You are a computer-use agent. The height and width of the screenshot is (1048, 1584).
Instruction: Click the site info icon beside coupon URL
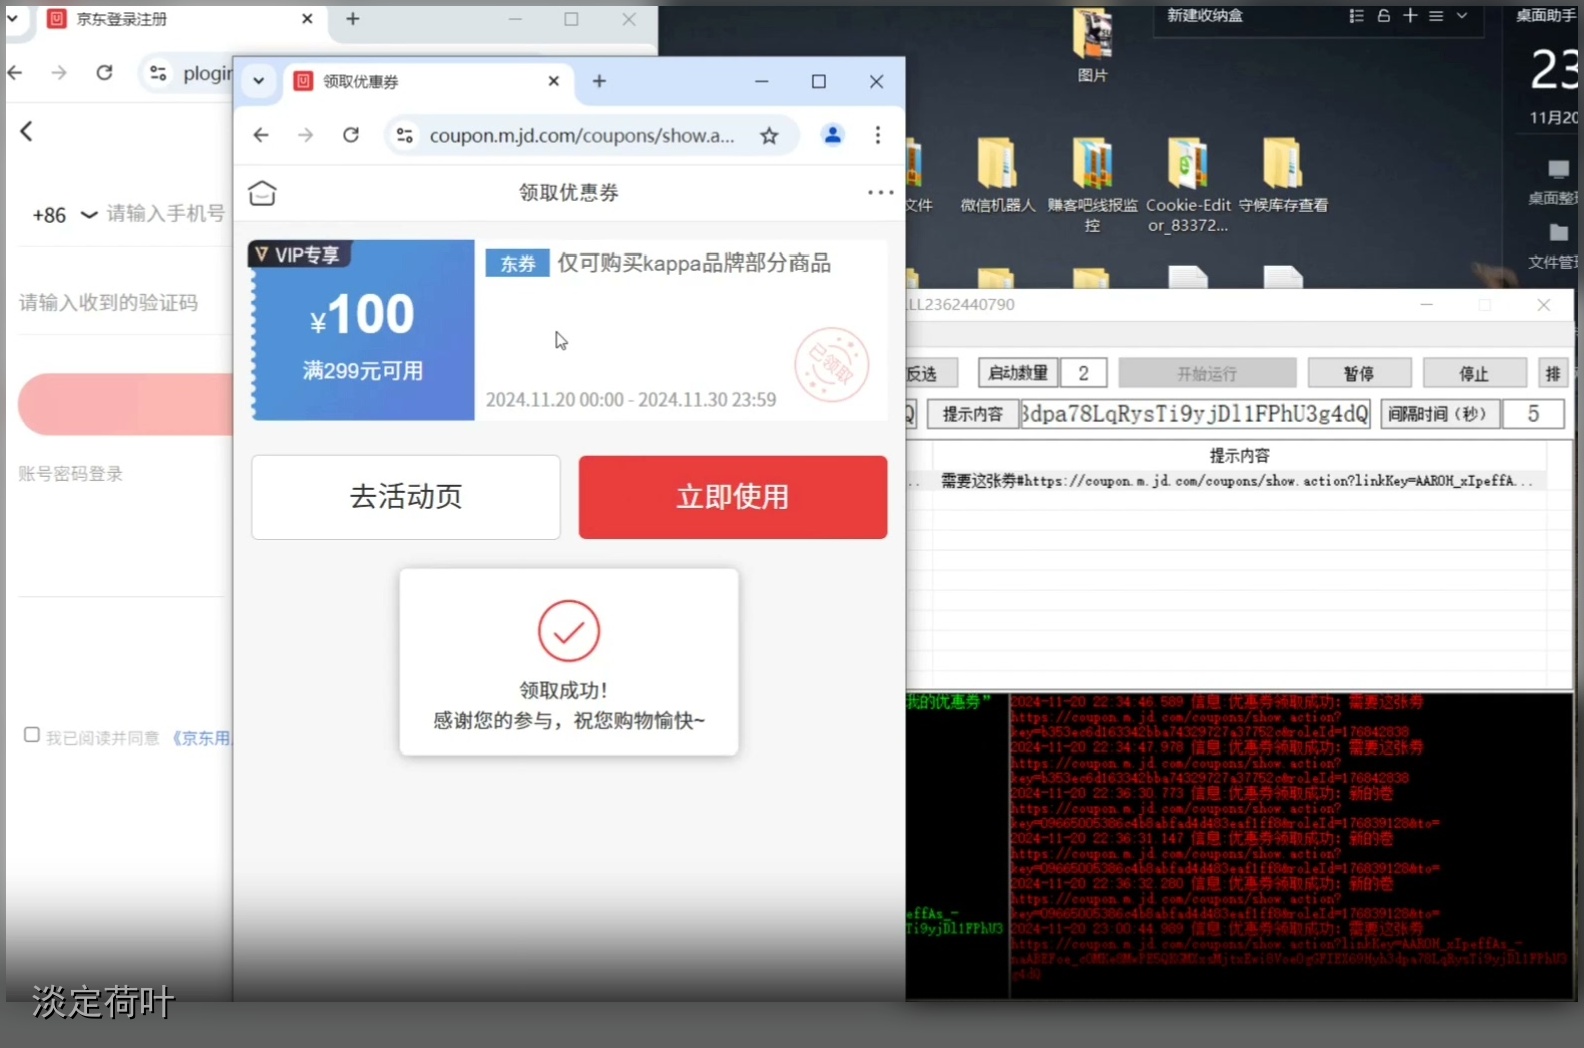coord(405,135)
